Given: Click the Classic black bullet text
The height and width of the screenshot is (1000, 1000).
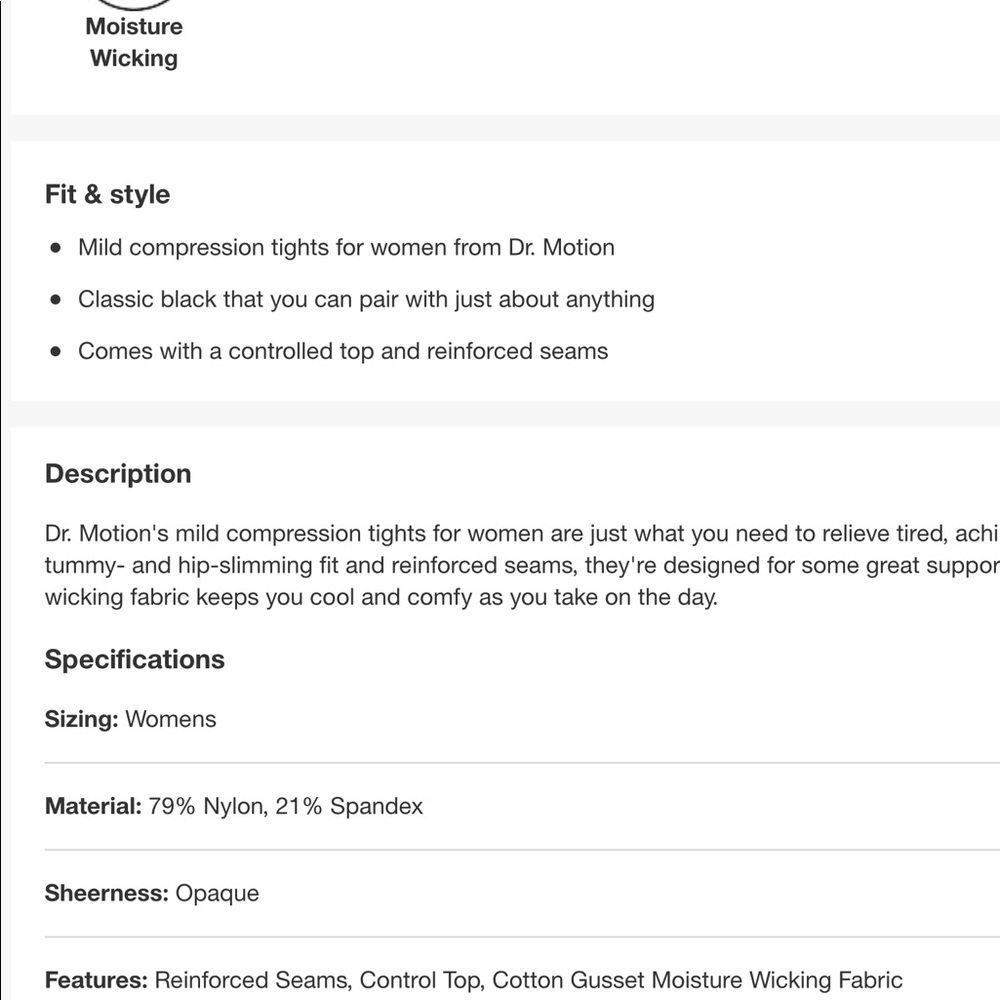Looking at the screenshot, I should coord(366,299).
